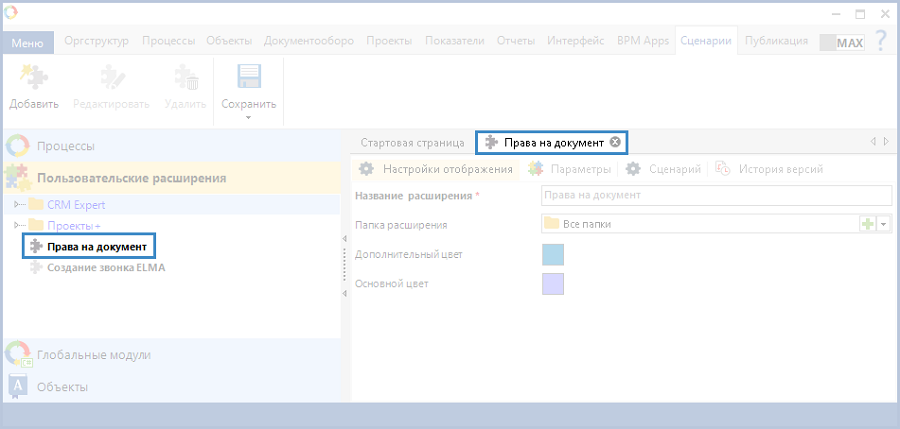Expand the CRM Expert folder
Image resolution: width=900 pixels, height=429 pixels.
(16, 205)
